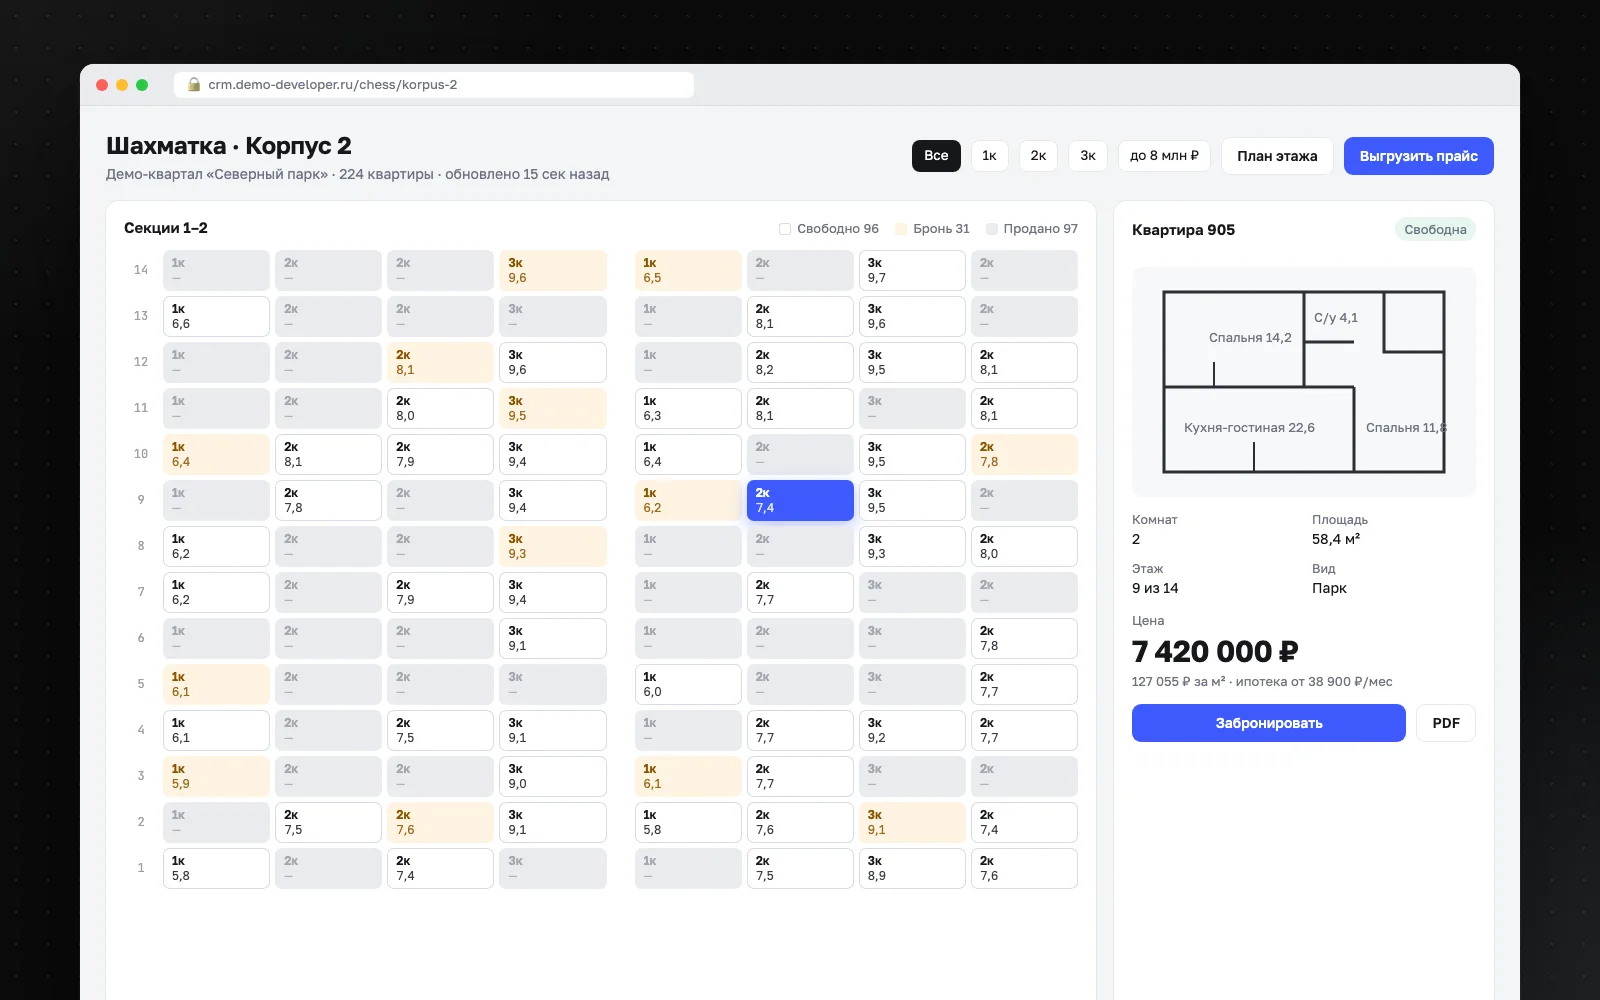Open the 'План этажа' view

tap(1277, 156)
